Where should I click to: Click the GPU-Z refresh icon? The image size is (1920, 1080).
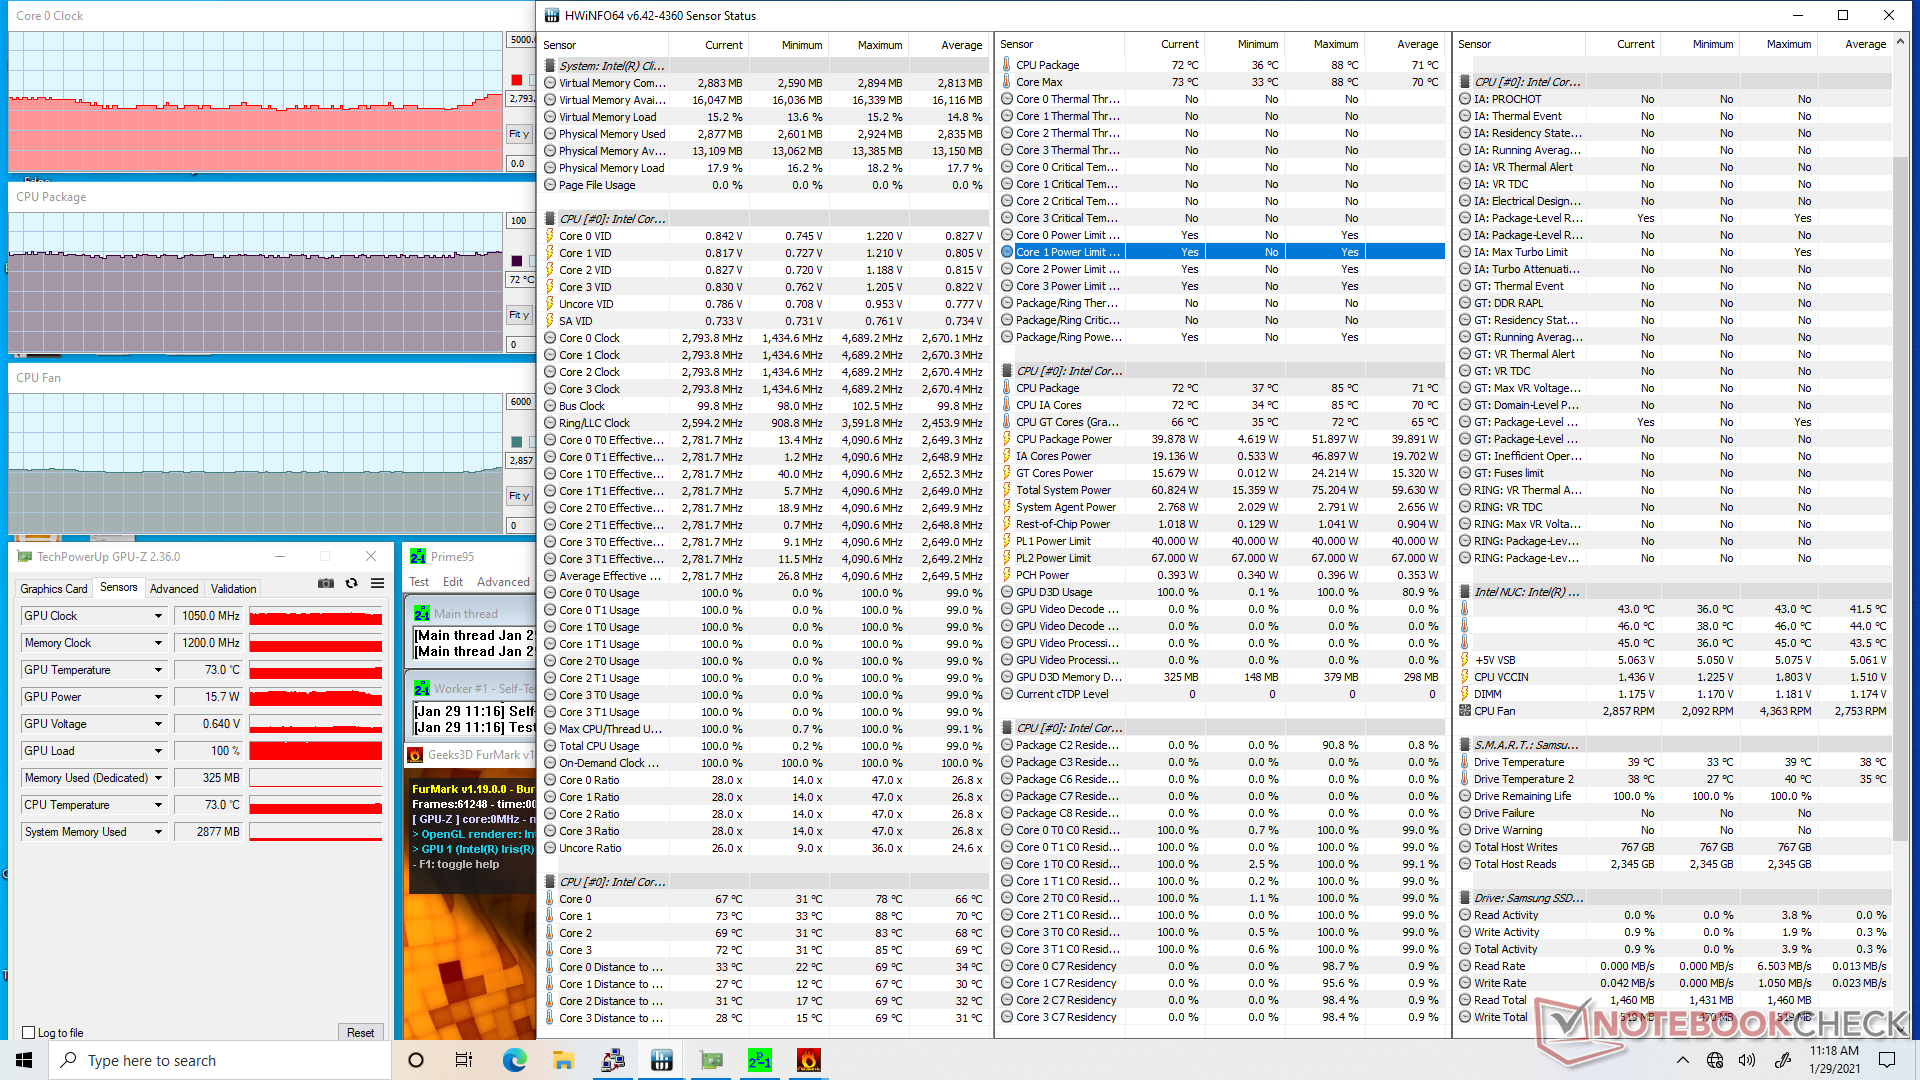[x=351, y=583]
